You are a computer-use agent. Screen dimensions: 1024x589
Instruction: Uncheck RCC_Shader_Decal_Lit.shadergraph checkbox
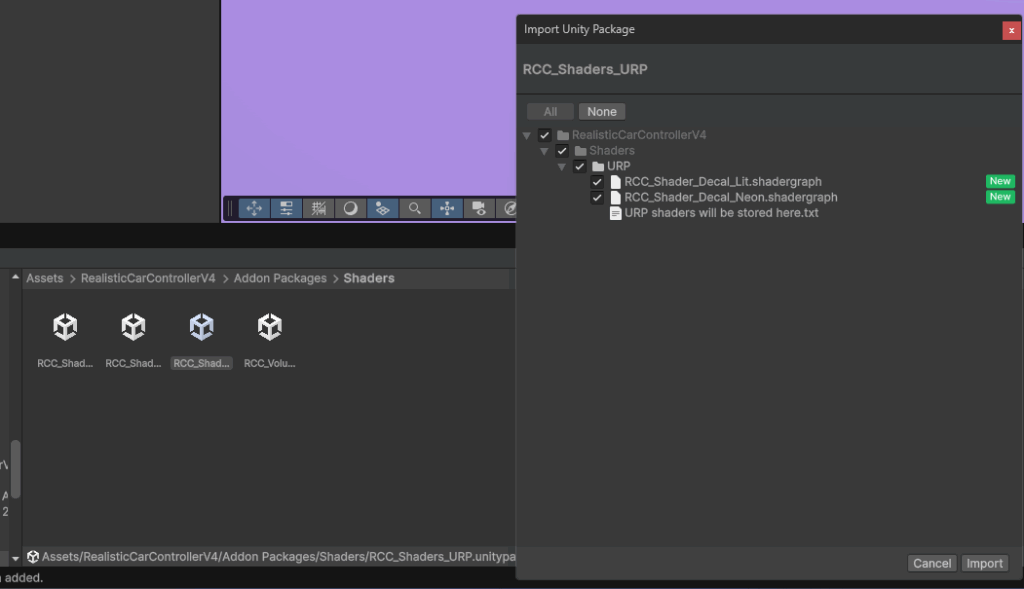click(x=597, y=182)
